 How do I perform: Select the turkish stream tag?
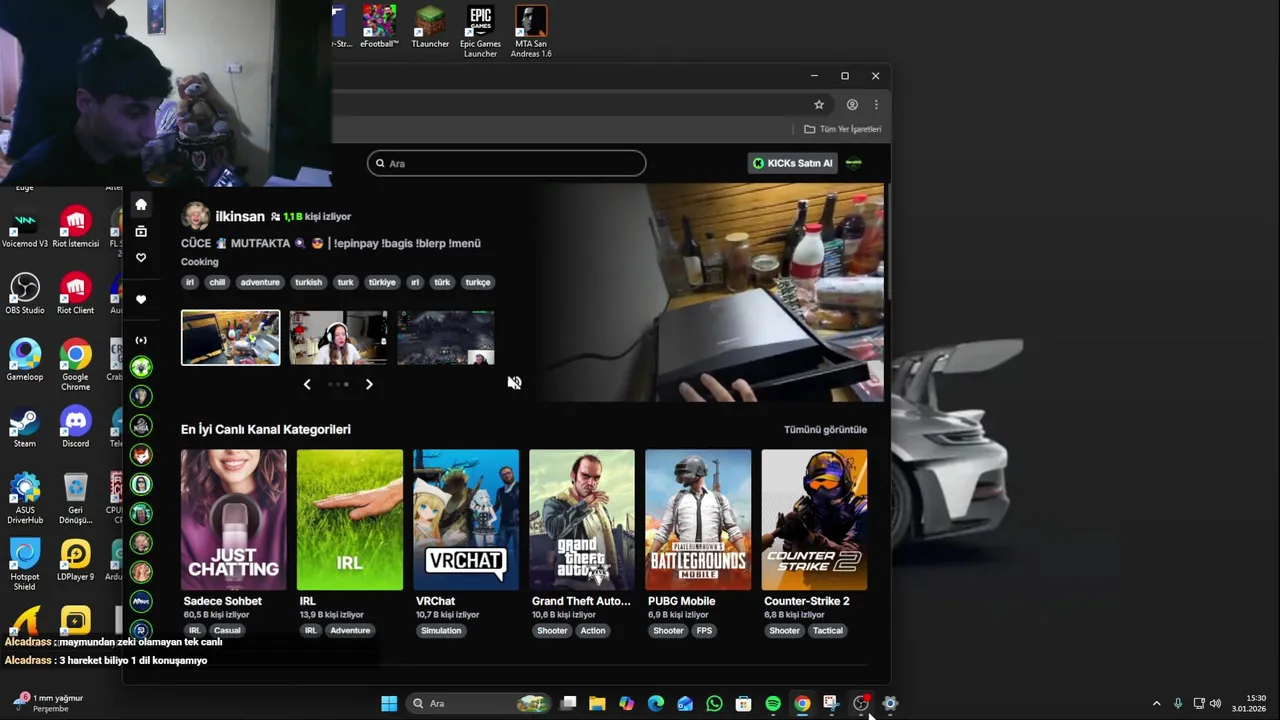[308, 282]
